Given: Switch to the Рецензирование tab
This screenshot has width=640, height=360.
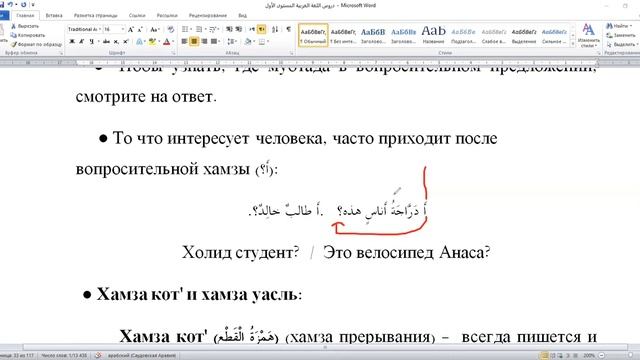Looking at the screenshot, I should point(208,15).
